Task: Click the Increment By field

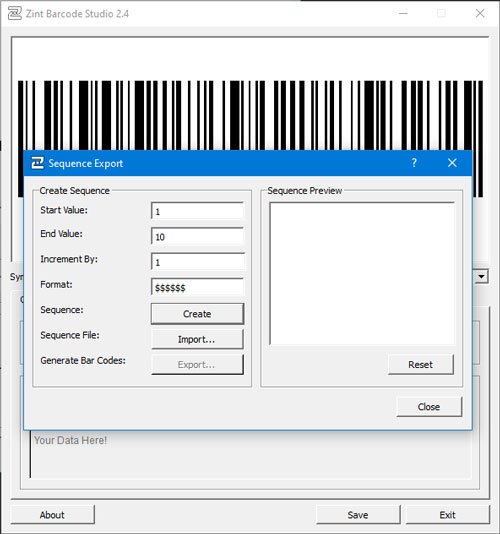Action: 197,262
